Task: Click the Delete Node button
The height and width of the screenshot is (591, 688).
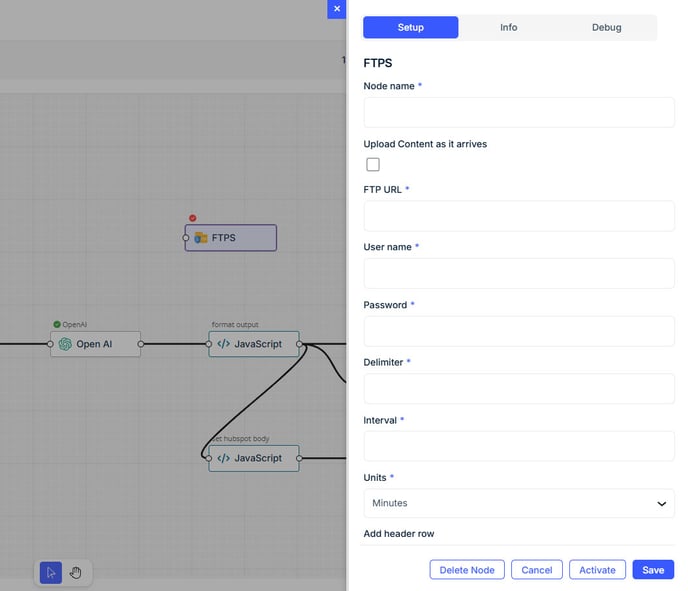Action: [467, 570]
